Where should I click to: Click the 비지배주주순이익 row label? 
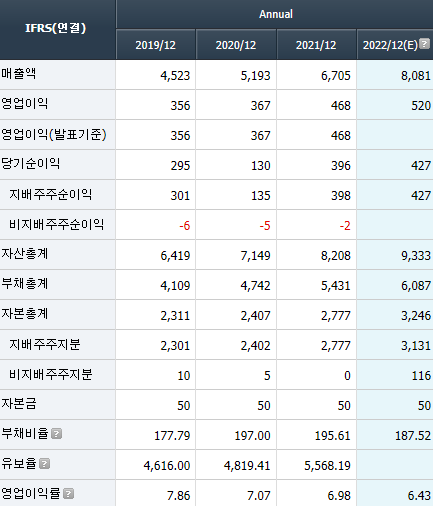coord(56,224)
